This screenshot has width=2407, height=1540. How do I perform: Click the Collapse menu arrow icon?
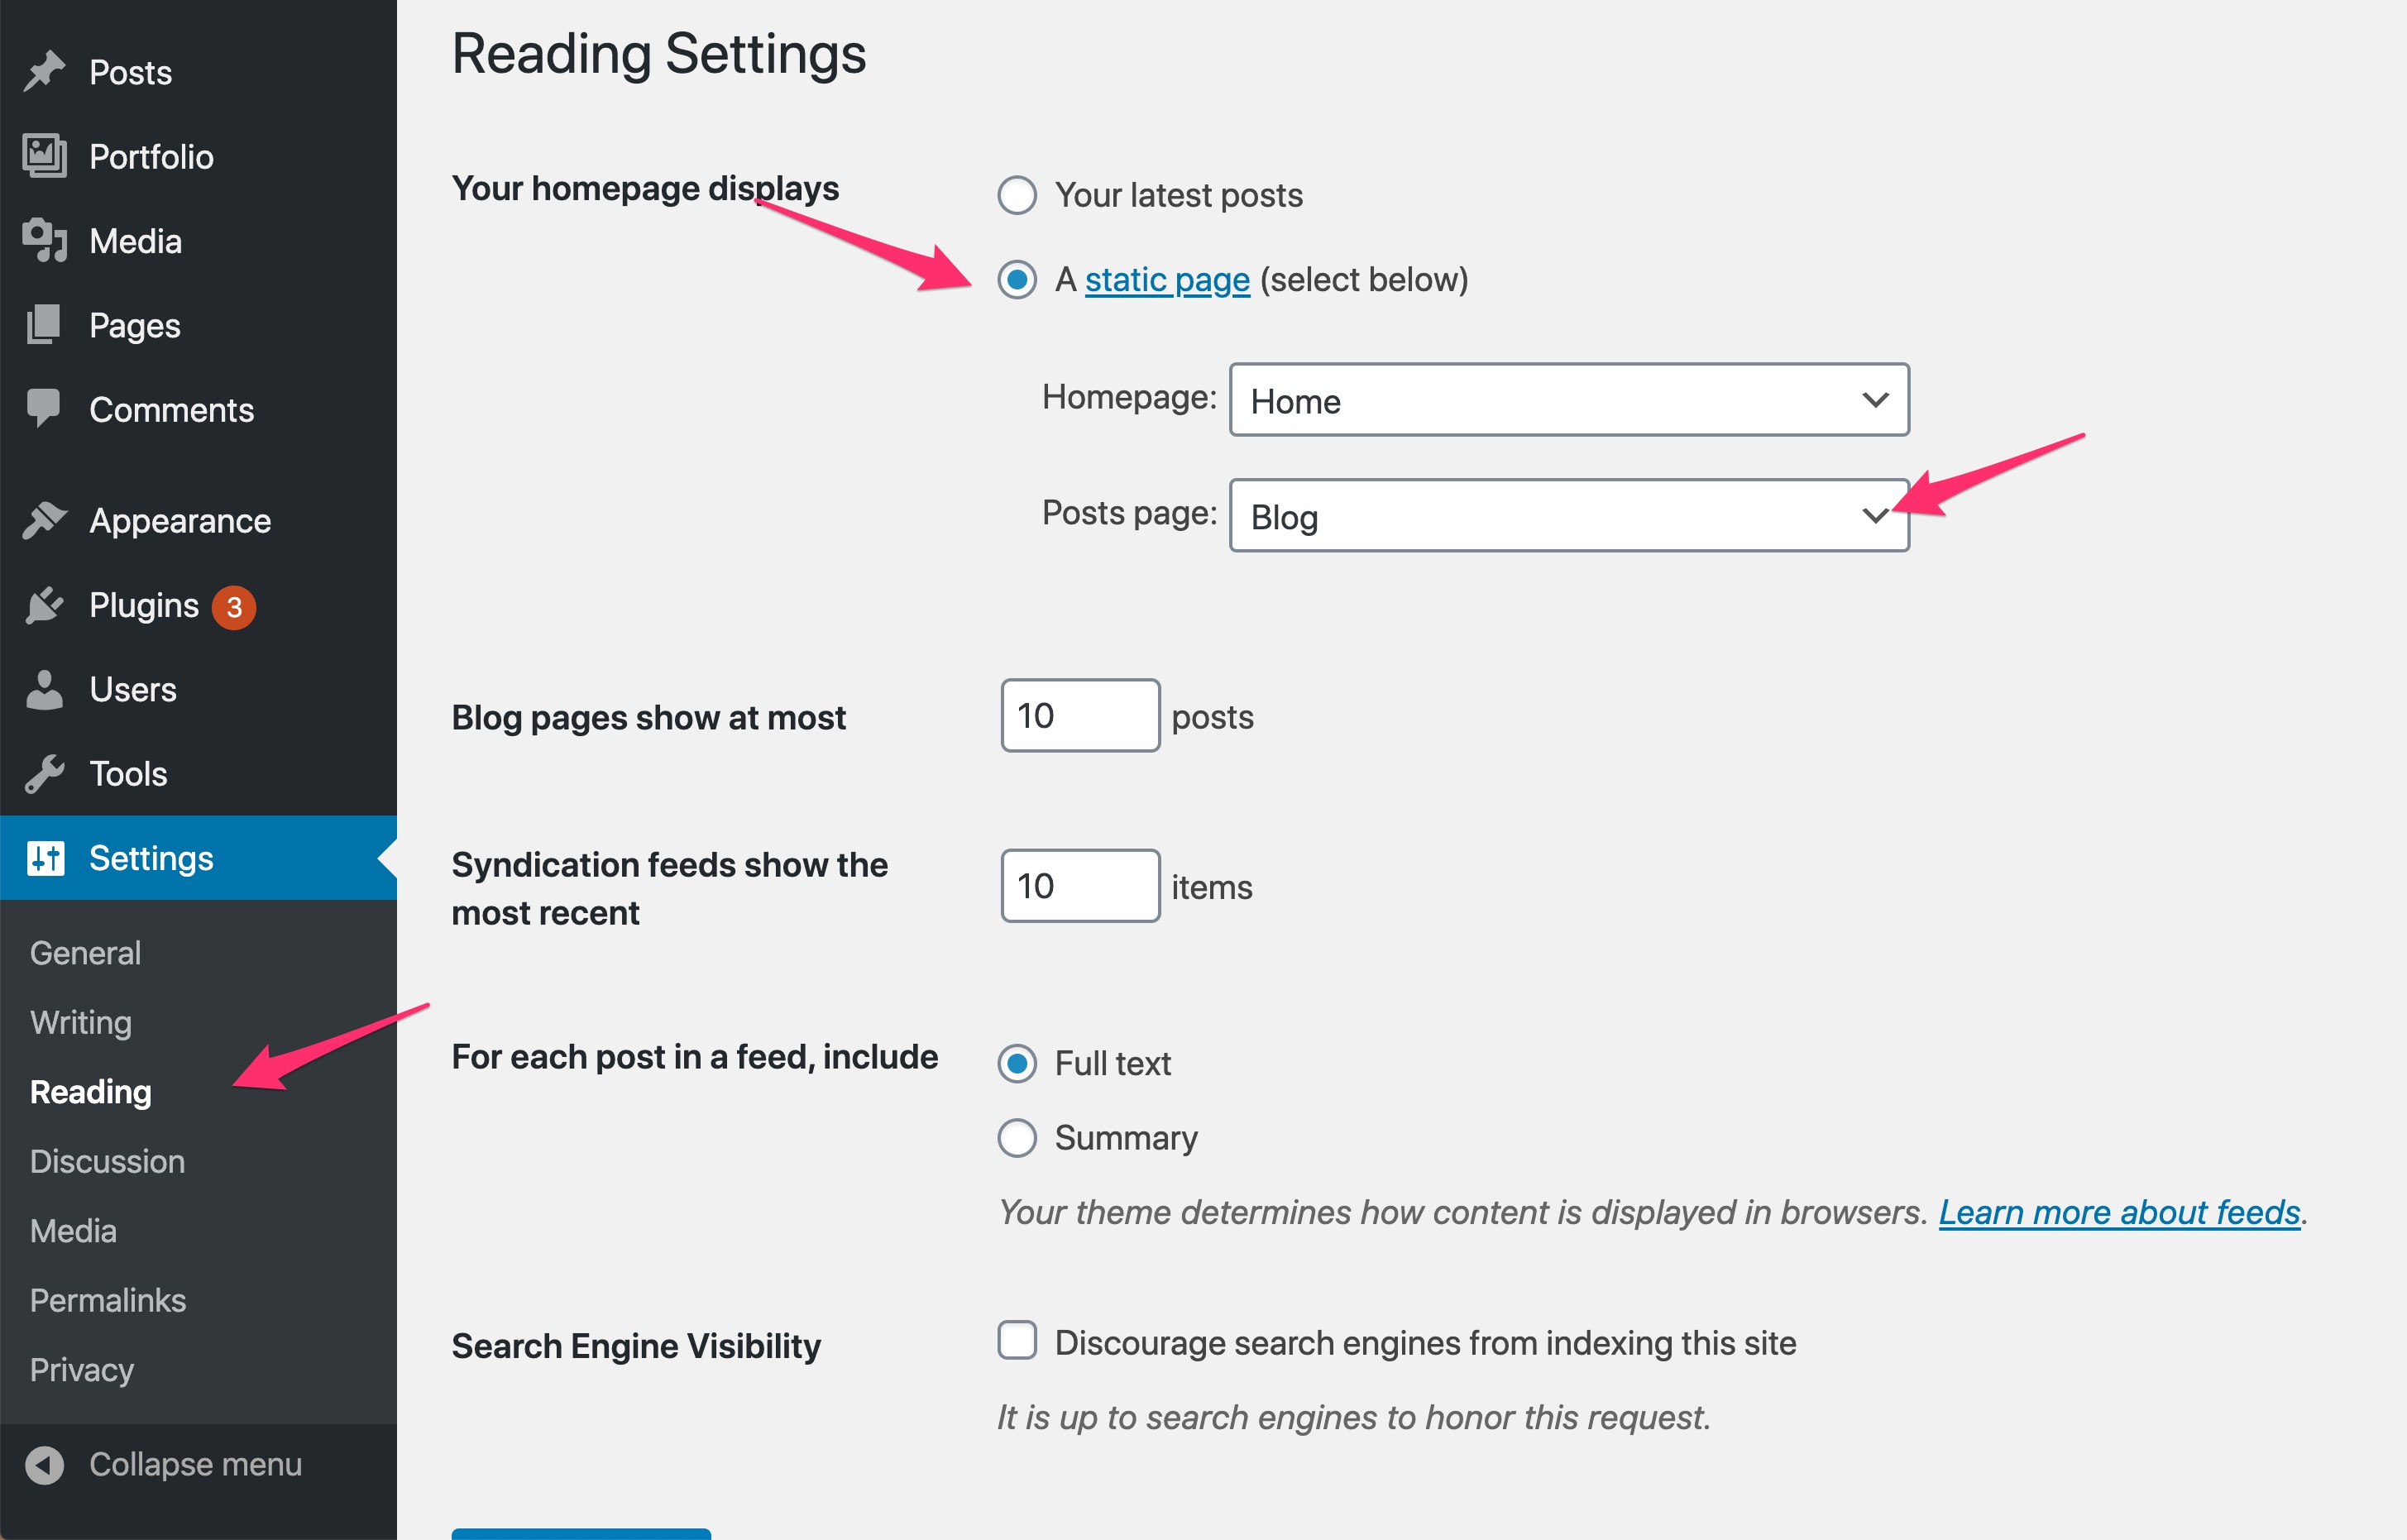pyautogui.click(x=44, y=1465)
